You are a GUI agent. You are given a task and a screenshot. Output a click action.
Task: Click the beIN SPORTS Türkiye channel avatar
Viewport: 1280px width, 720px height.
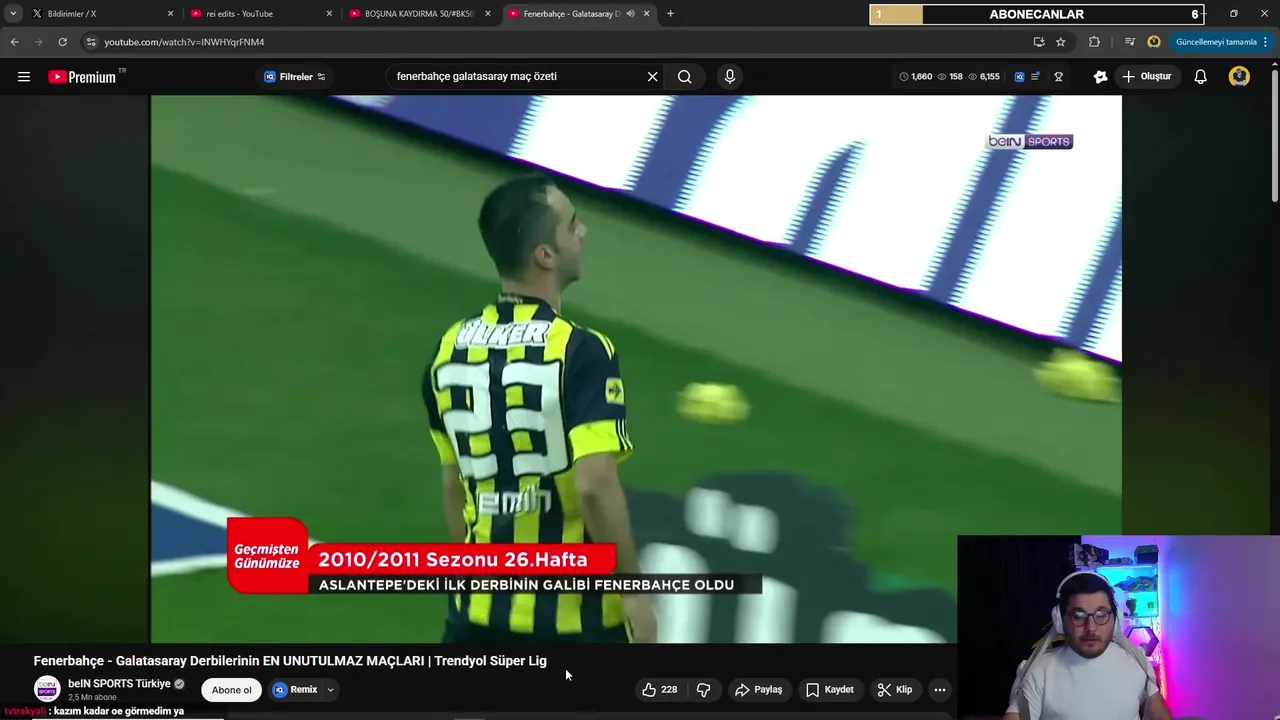(47, 689)
